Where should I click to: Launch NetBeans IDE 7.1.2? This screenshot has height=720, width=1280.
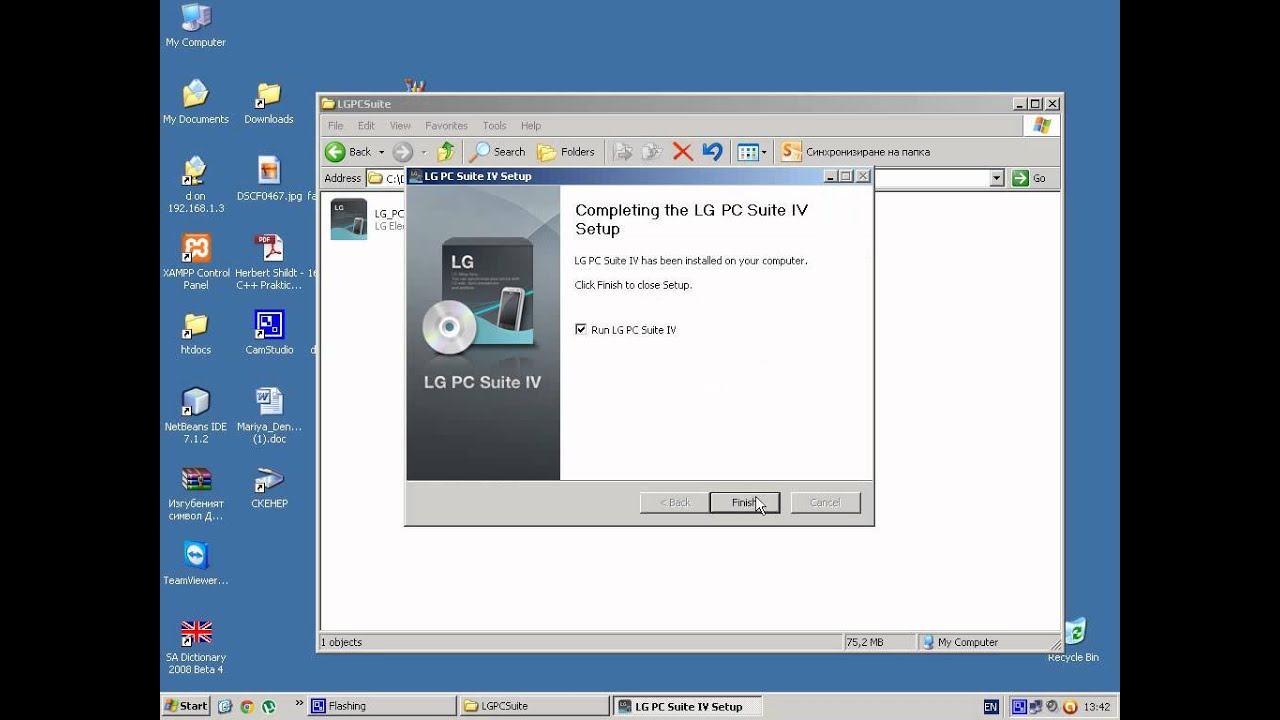[x=195, y=415]
